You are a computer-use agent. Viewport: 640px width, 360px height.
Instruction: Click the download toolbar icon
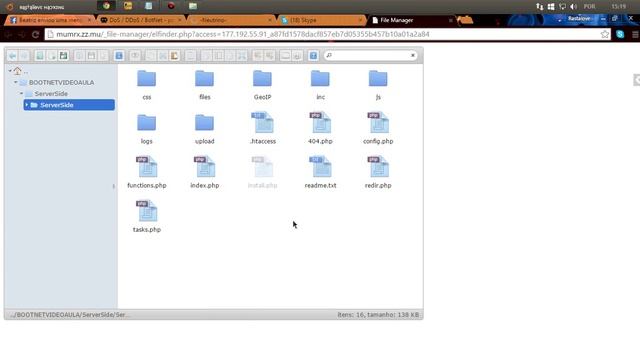coord(91,56)
